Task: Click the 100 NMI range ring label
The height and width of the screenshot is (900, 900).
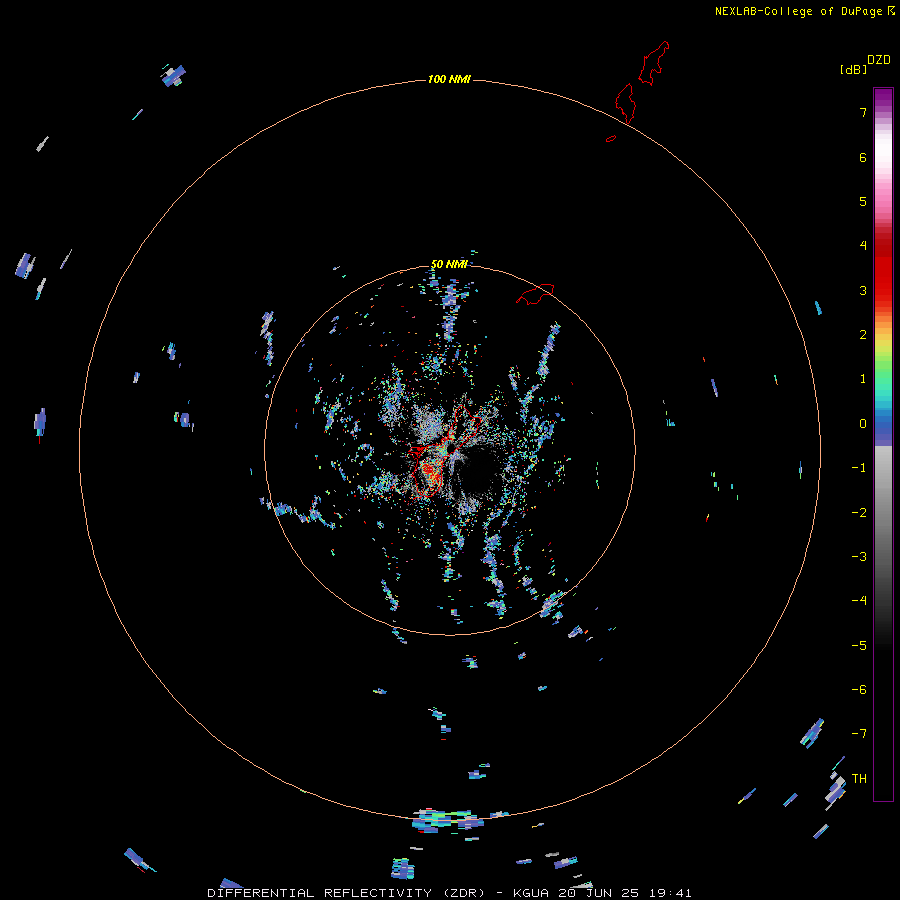Action: [449, 79]
